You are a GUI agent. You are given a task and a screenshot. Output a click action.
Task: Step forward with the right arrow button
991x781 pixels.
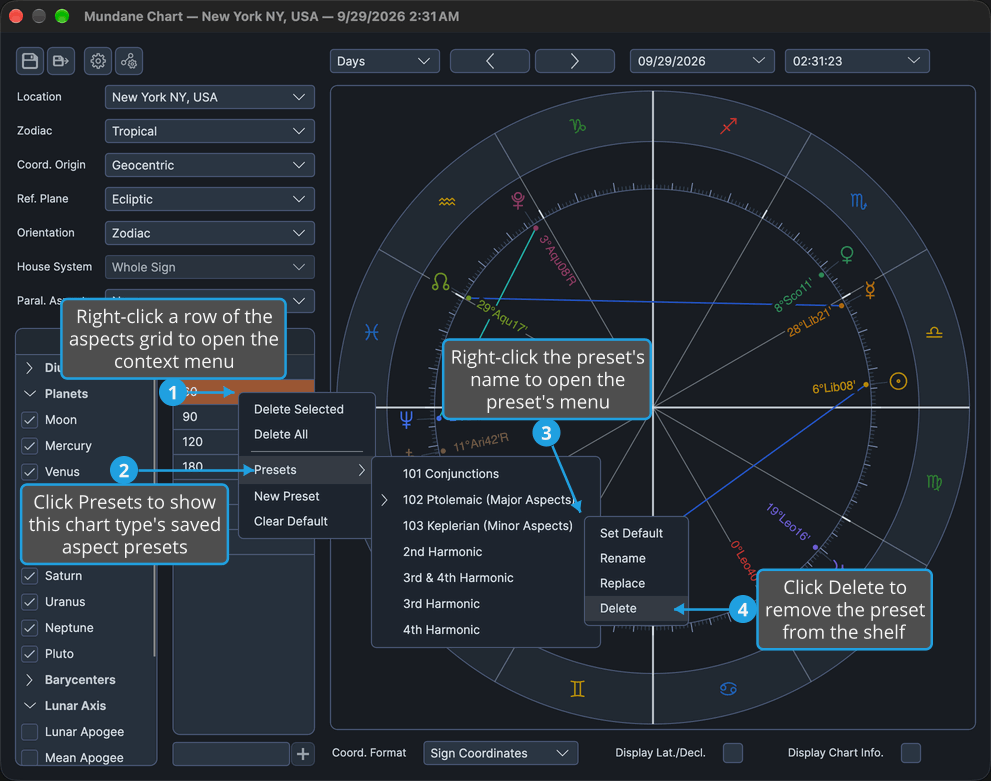(x=575, y=61)
